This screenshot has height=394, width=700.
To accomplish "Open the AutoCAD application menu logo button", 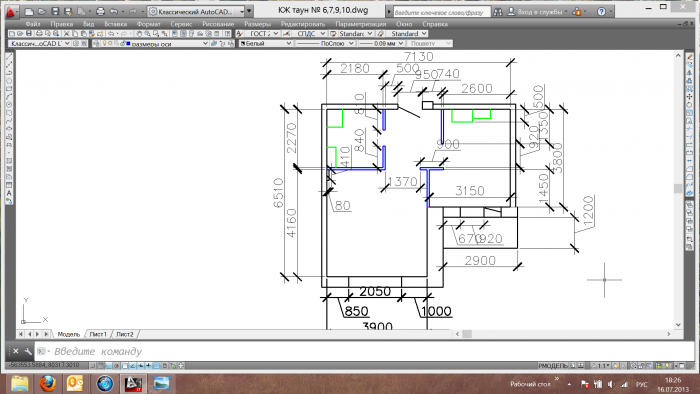I will [12, 12].
